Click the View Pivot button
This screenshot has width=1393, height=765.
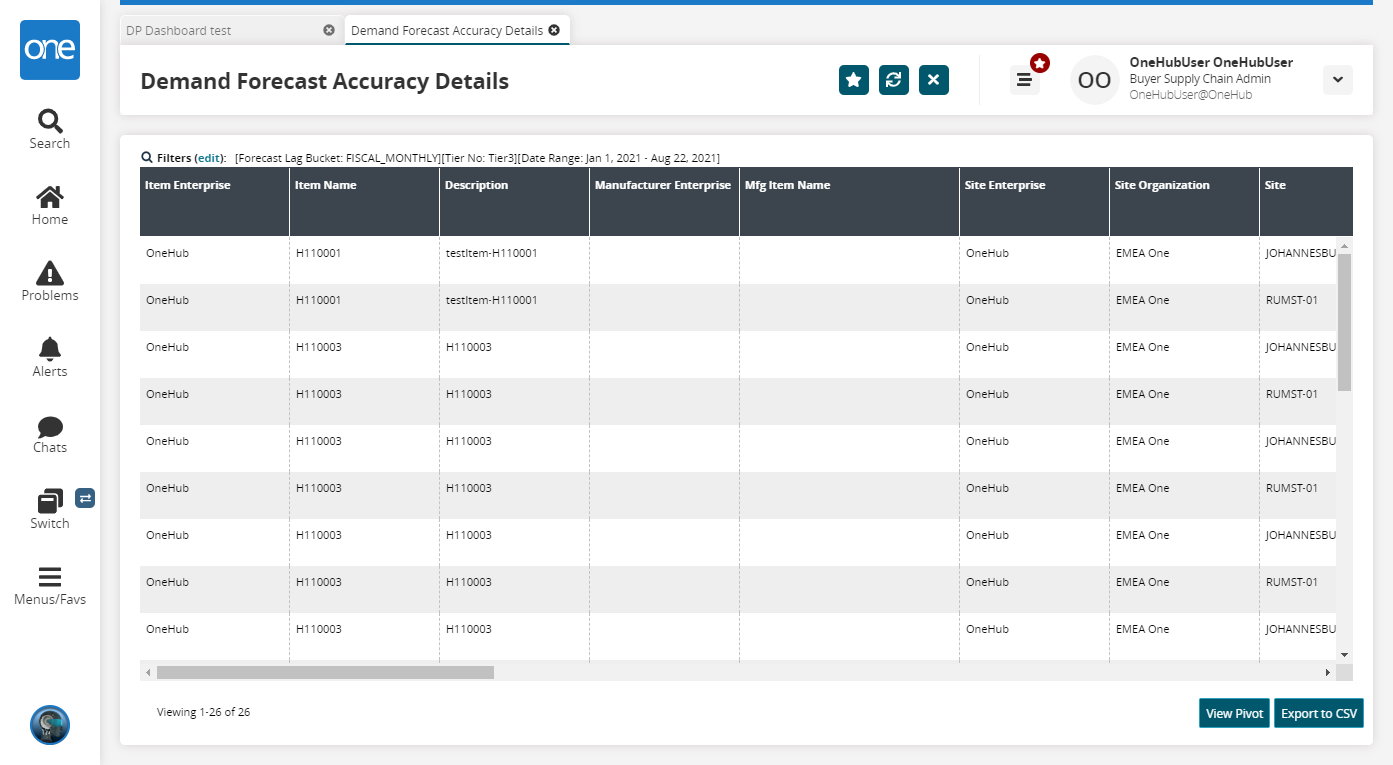1234,713
